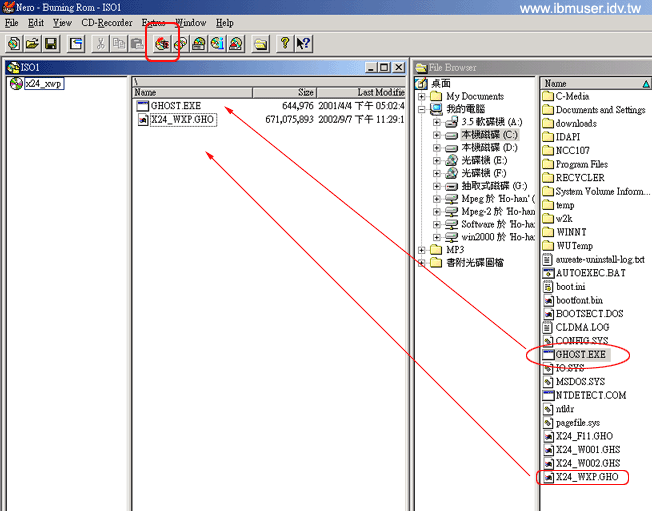
Task: Select the WINNT folder
Action: [571, 232]
